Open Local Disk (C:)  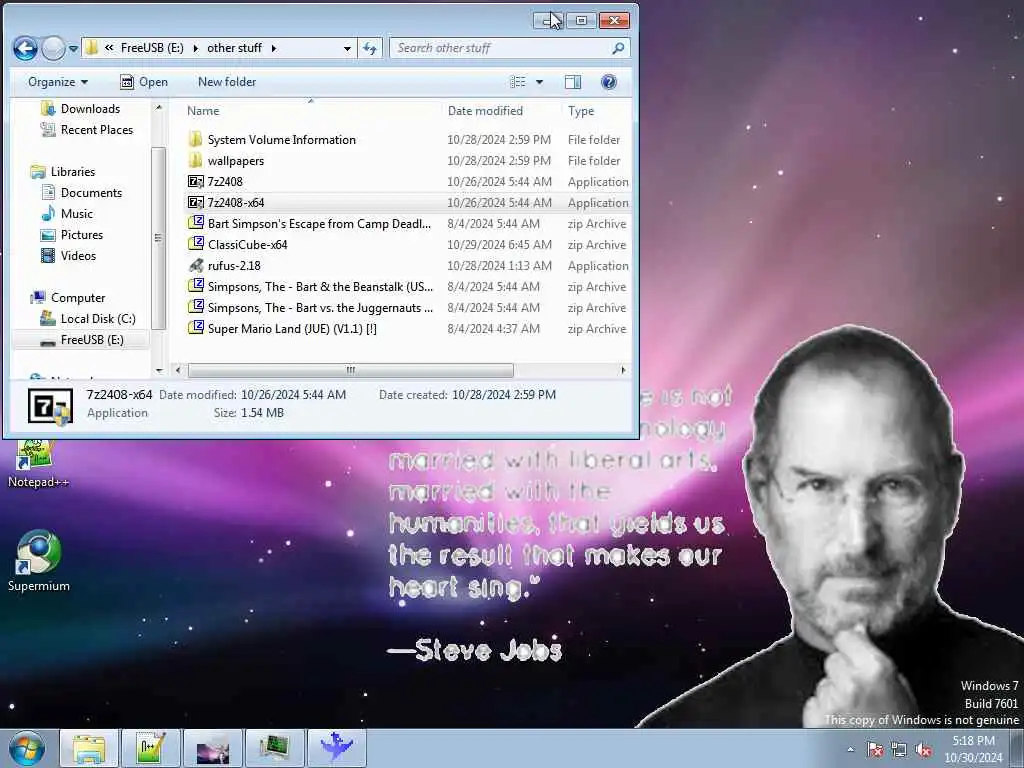pos(98,319)
